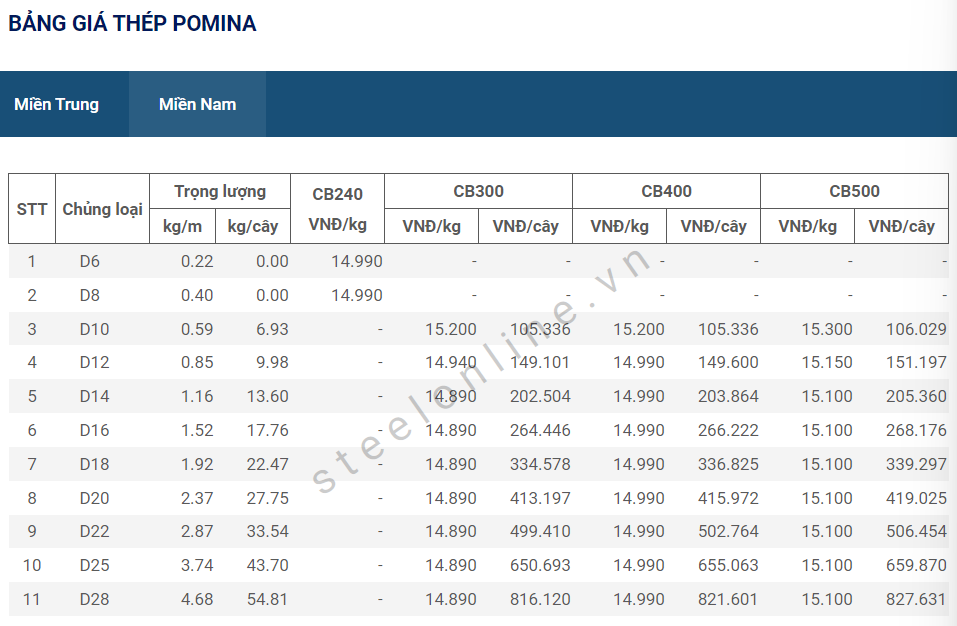Click the 827.631 CB500 price
The width and height of the screenshot is (957, 626).
916,599
